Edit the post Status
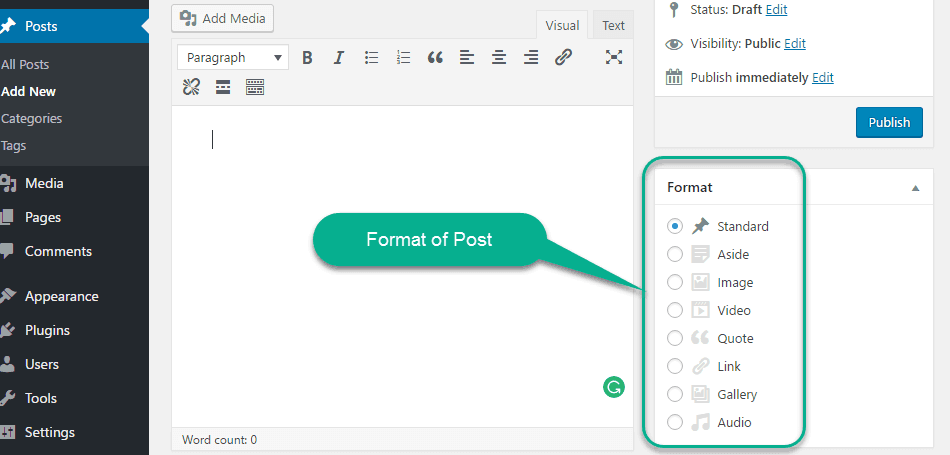 click(x=776, y=10)
